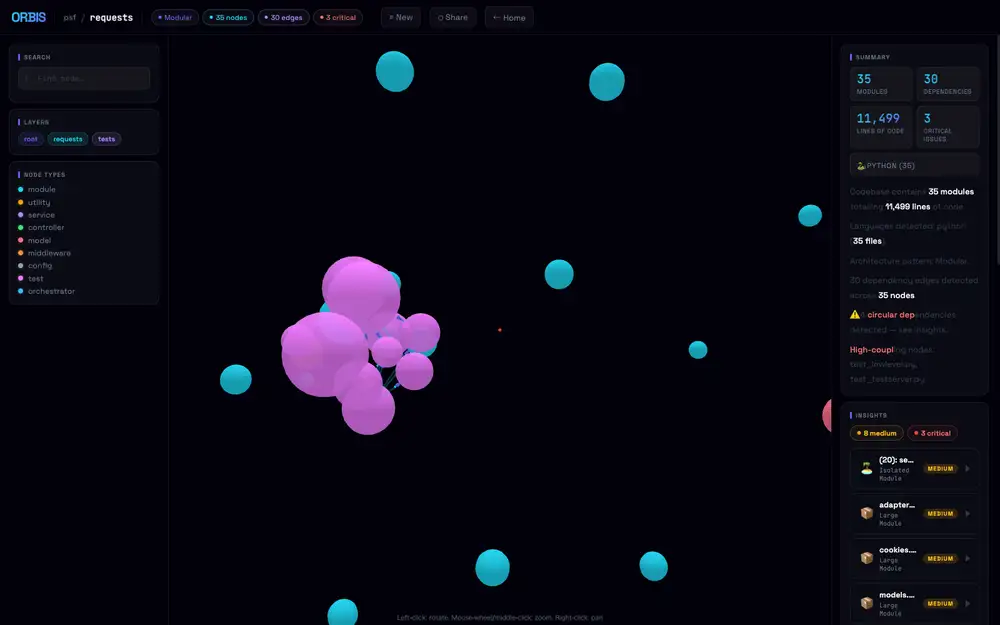This screenshot has width=1000, height=625.
Task: Click the island icon of isolated module insight
Action: tap(866, 469)
